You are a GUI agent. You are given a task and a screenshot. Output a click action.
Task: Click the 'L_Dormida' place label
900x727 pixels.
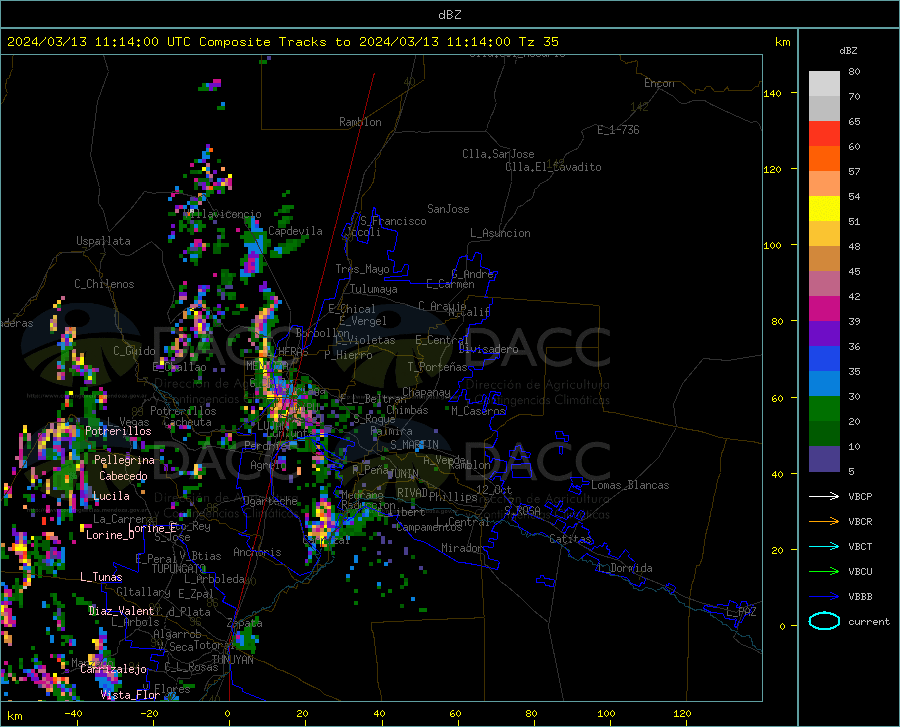click(624, 568)
